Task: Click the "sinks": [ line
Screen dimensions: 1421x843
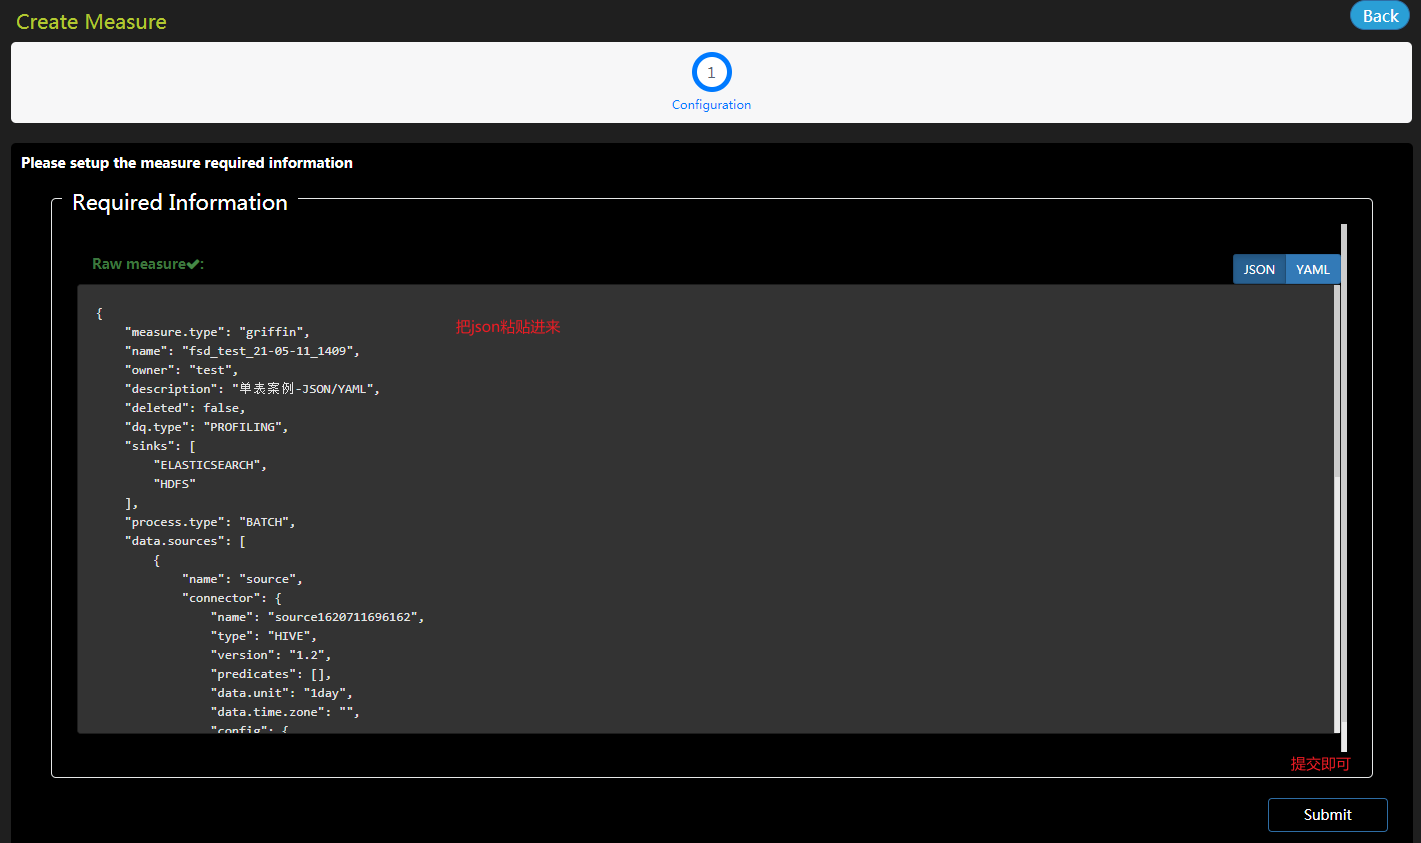Action: (160, 446)
